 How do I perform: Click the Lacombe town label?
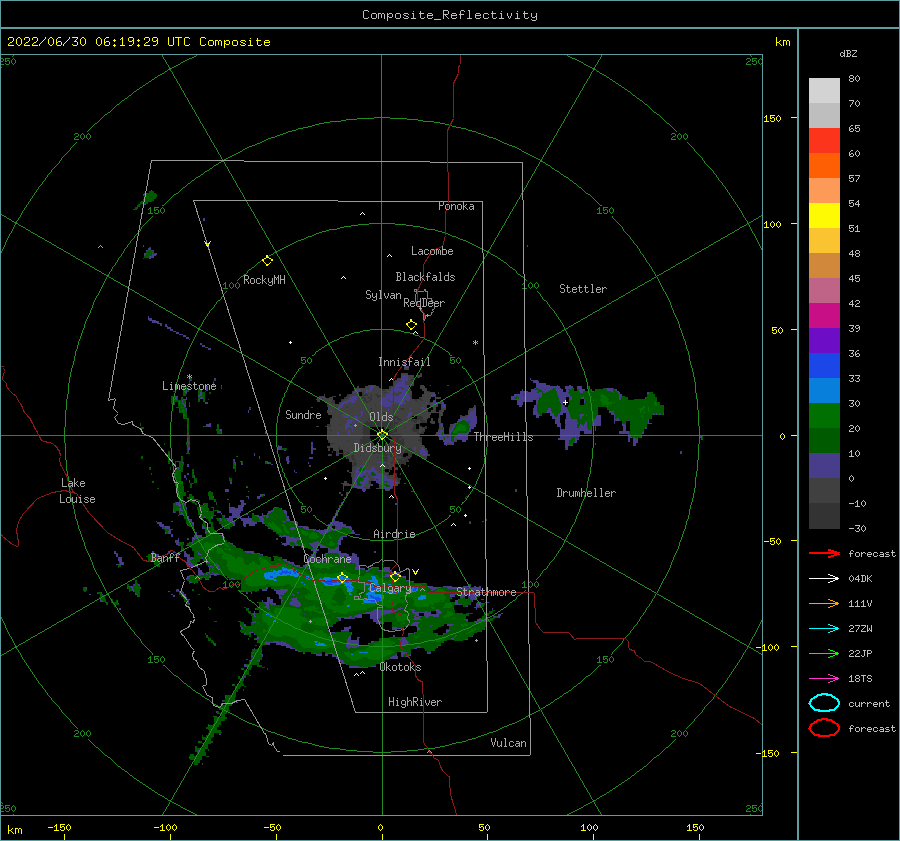432,251
